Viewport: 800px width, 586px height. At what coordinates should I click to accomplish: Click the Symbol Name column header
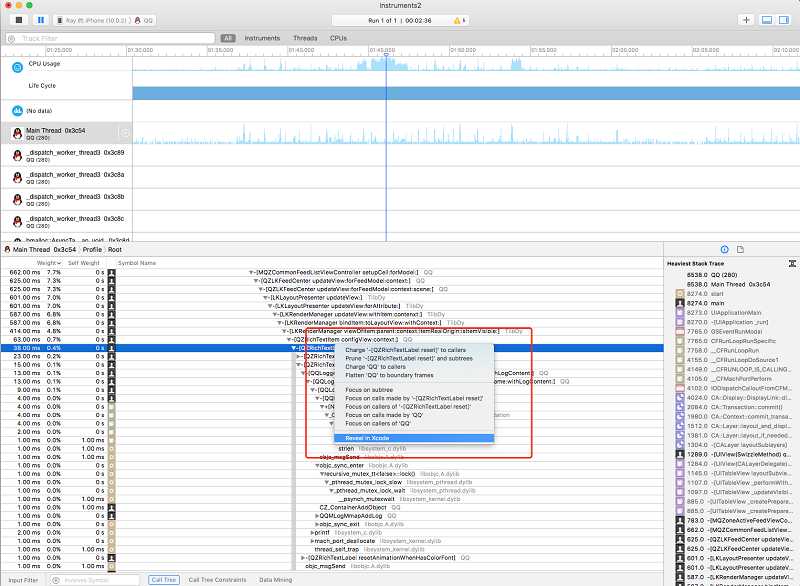coord(137,263)
